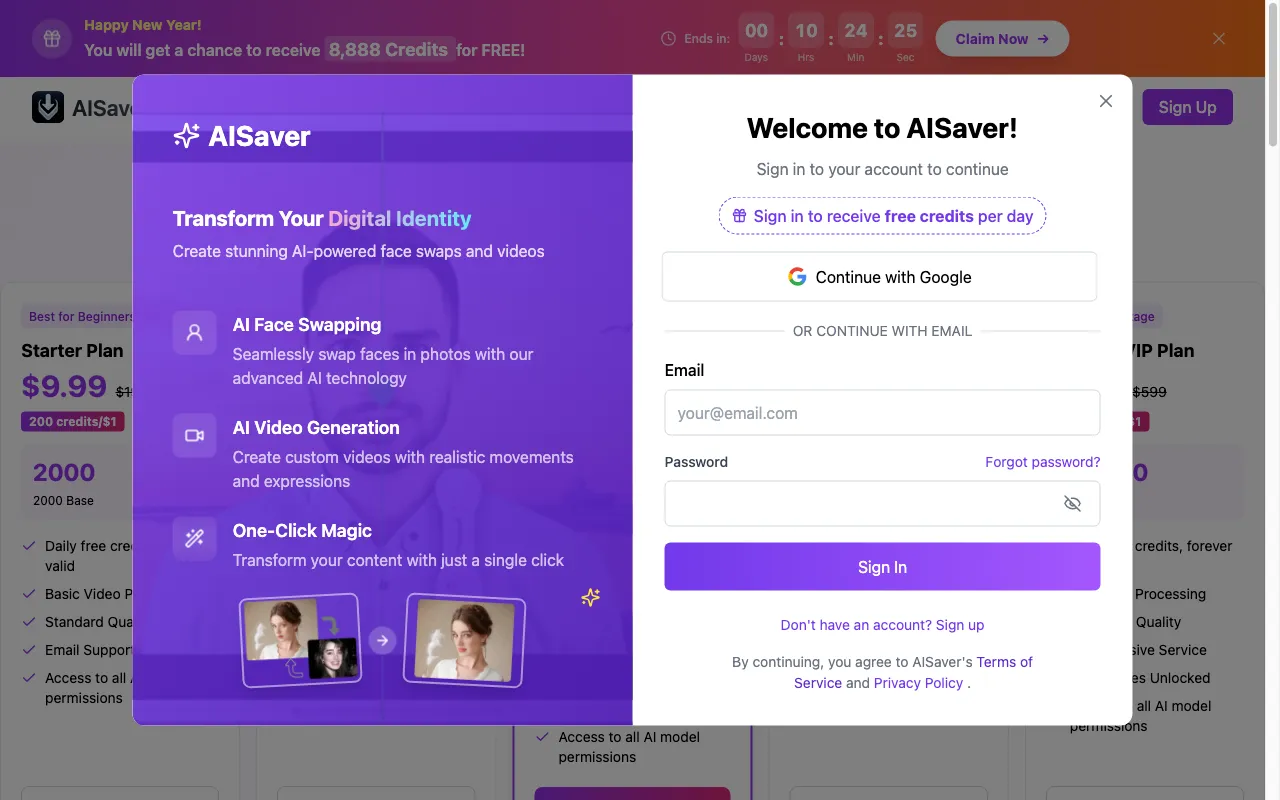This screenshot has width=1280, height=800.
Task: Click the Welcome to AISaver heading
Action: pyautogui.click(x=882, y=128)
